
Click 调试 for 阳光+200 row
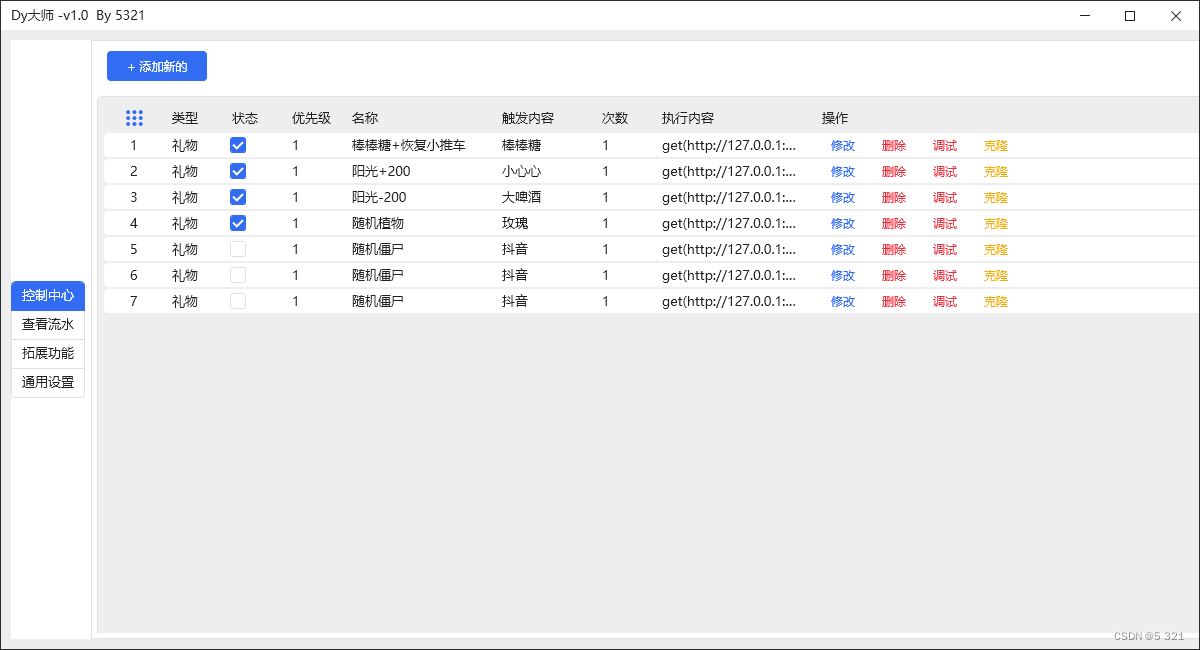tap(945, 172)
